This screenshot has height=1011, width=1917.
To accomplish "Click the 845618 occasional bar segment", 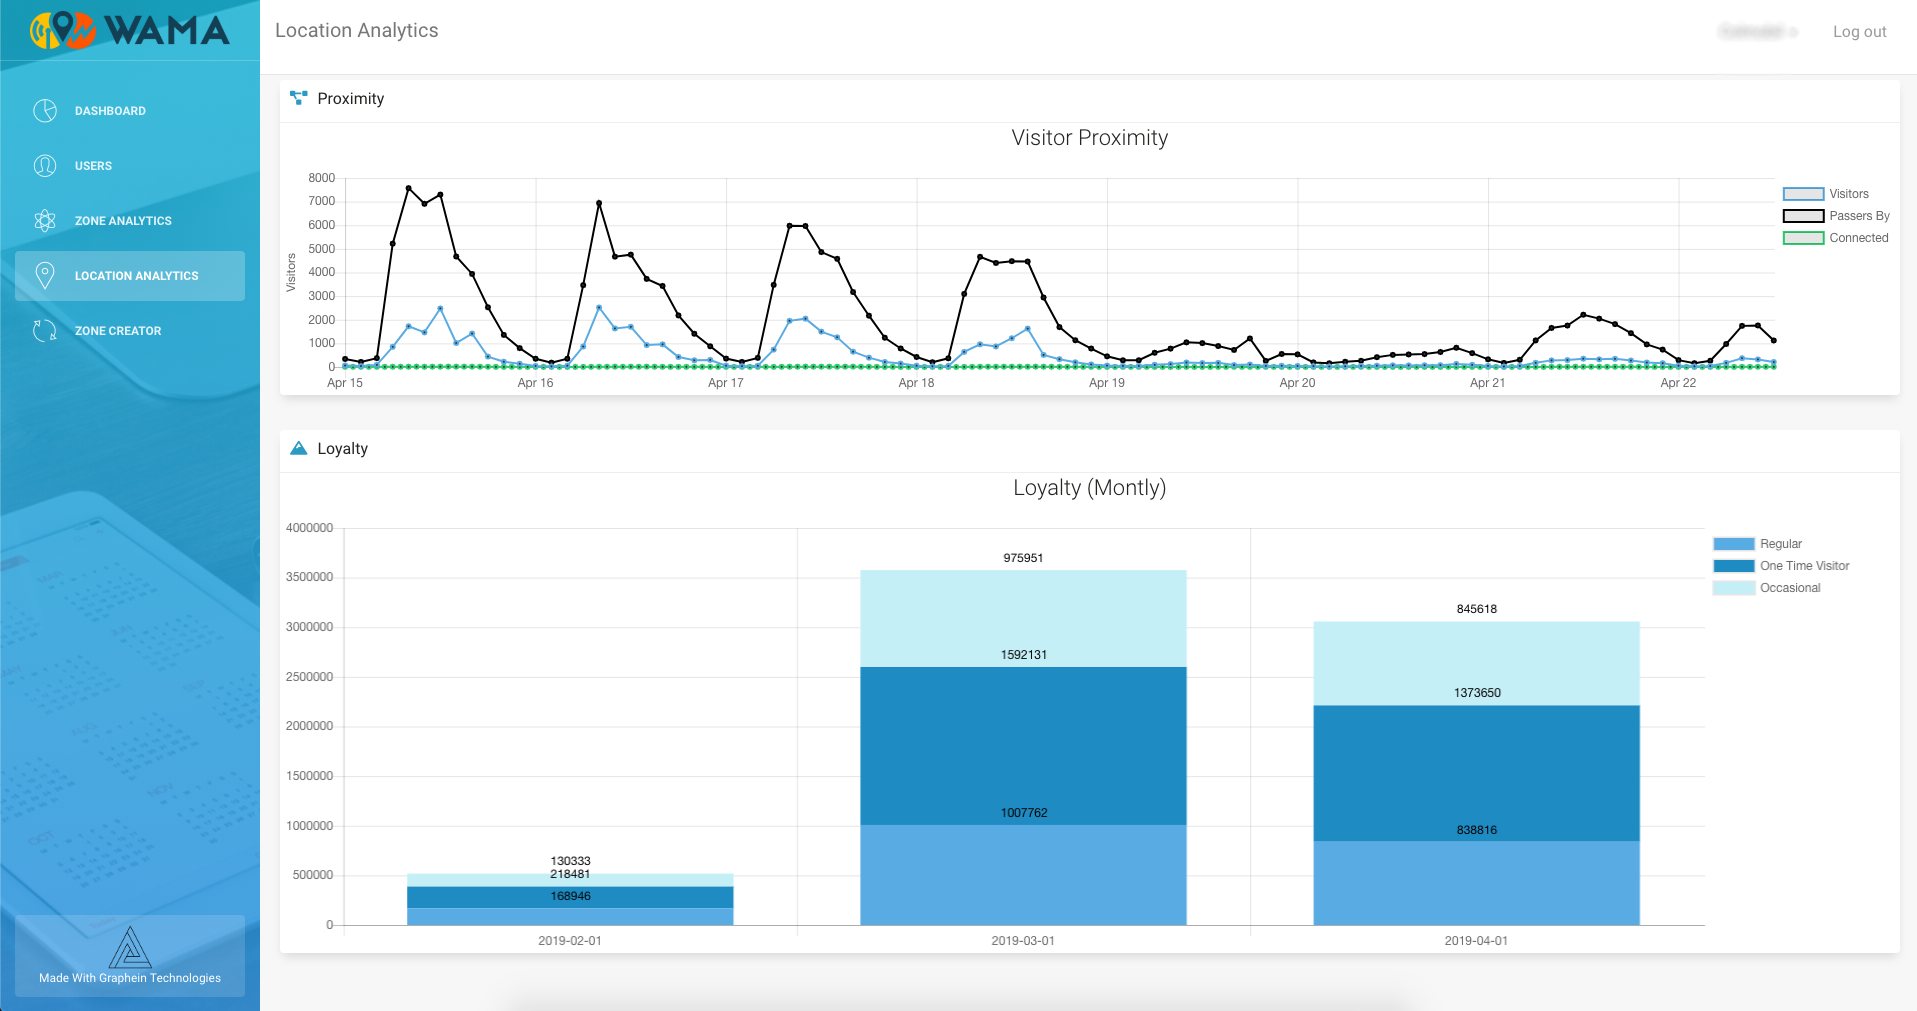I will click(1476, 663).
